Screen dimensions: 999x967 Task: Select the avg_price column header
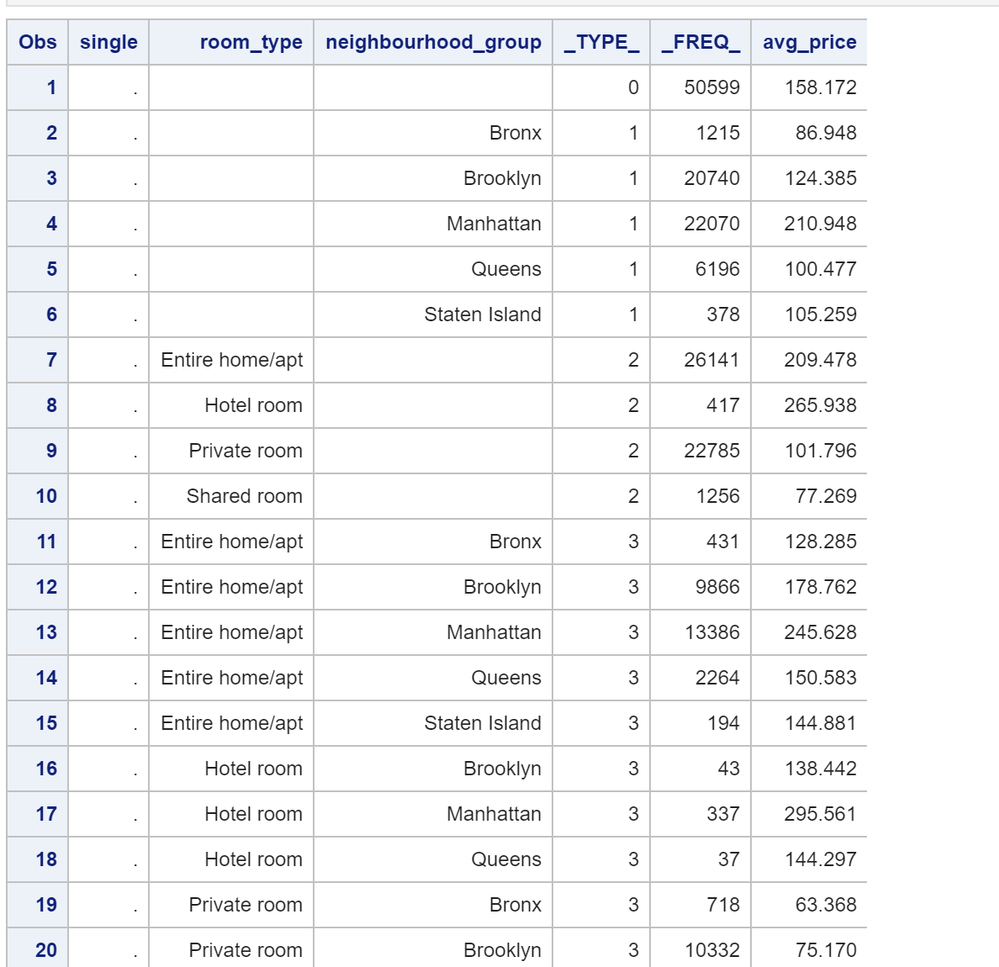[809, 42]
